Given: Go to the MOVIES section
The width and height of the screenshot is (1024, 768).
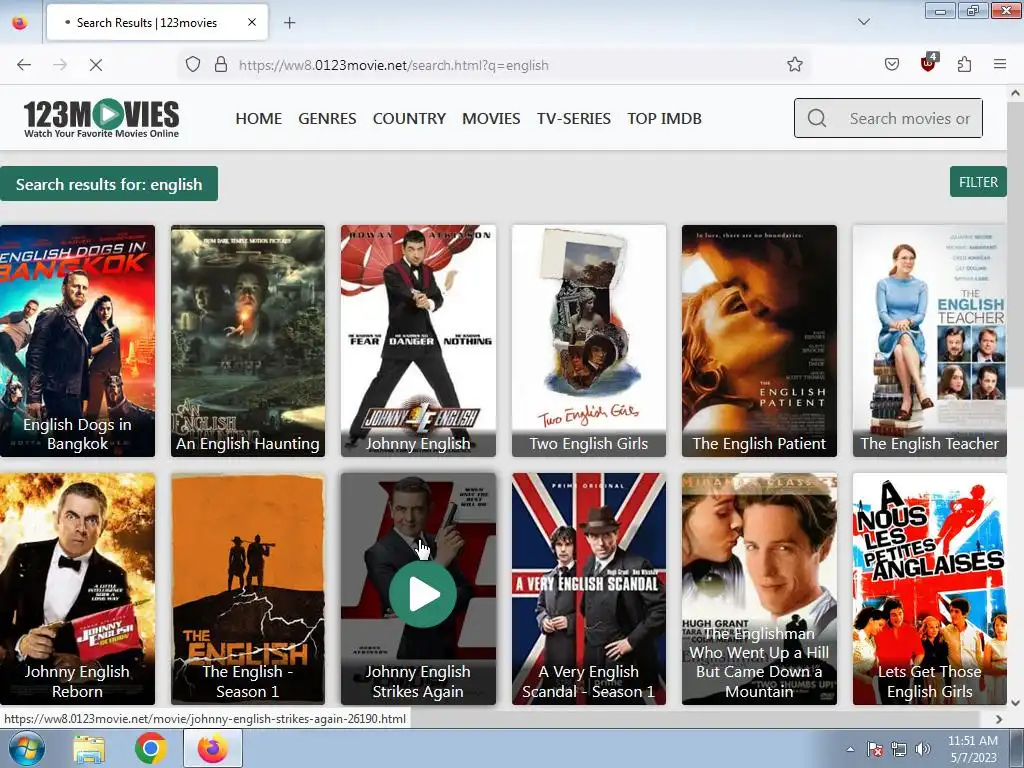Looking at the screenshot, I should 491,118.
